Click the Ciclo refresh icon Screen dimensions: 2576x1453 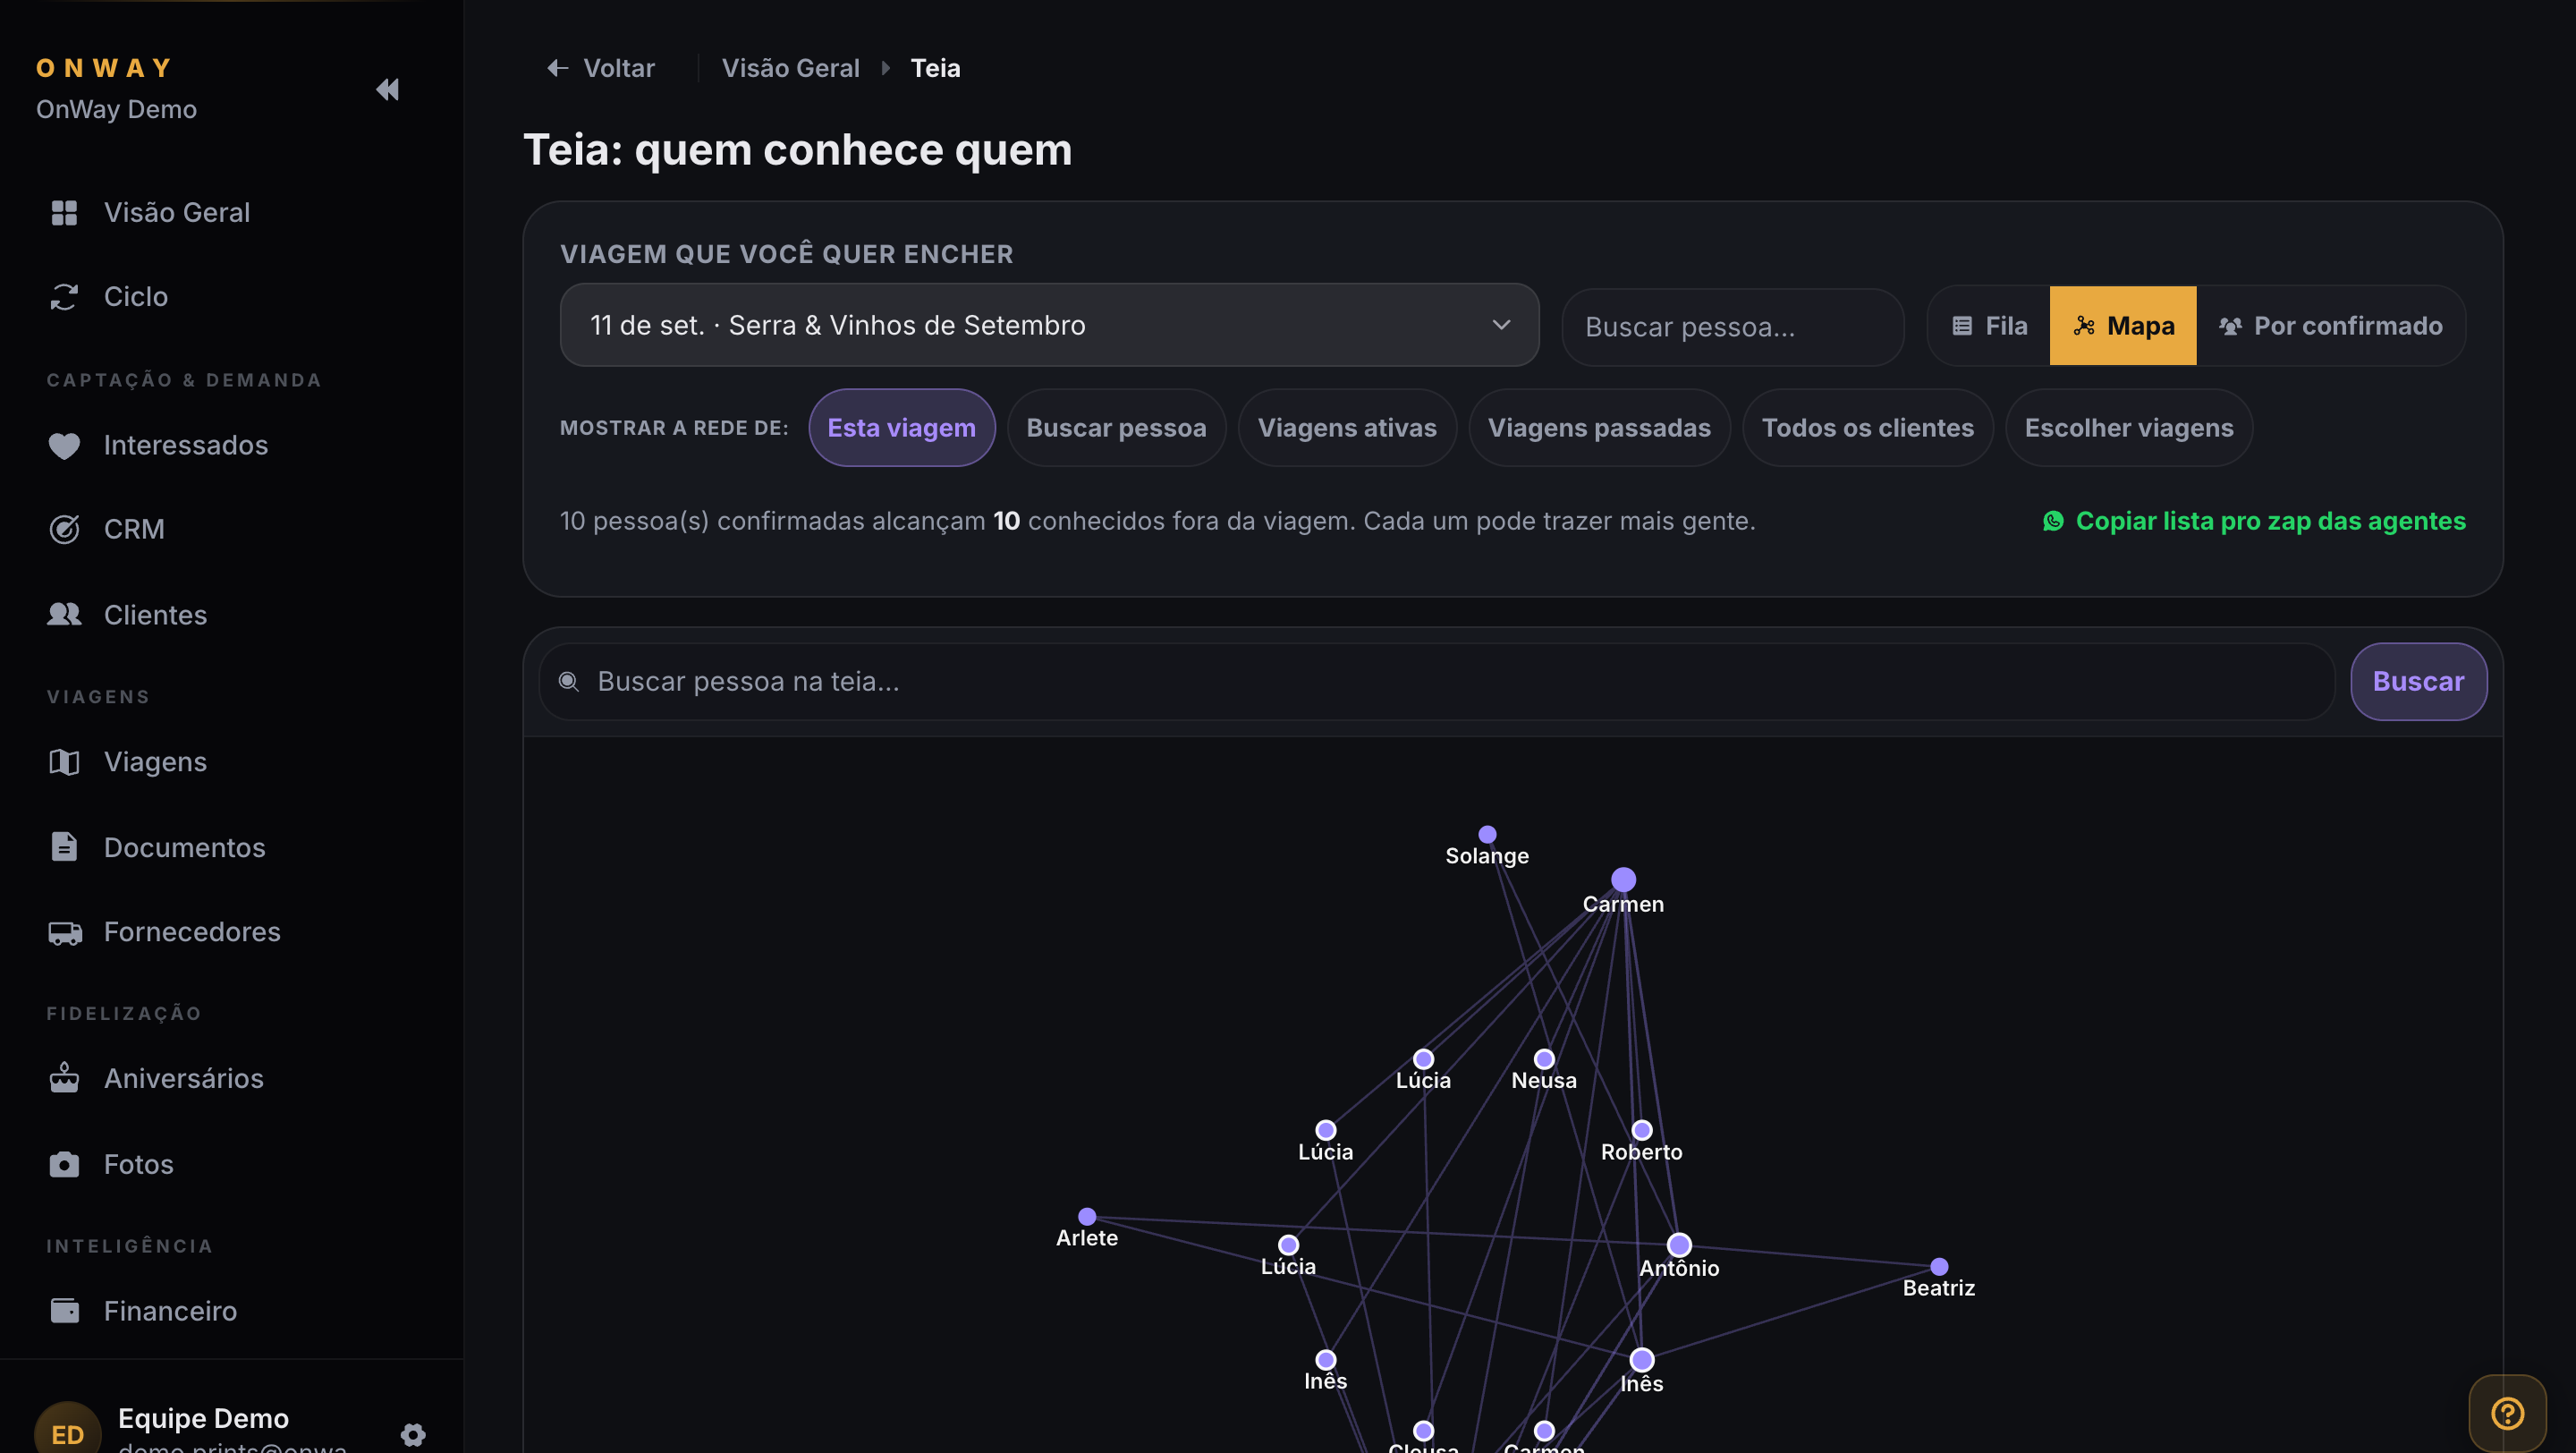[x=64, y=296]
